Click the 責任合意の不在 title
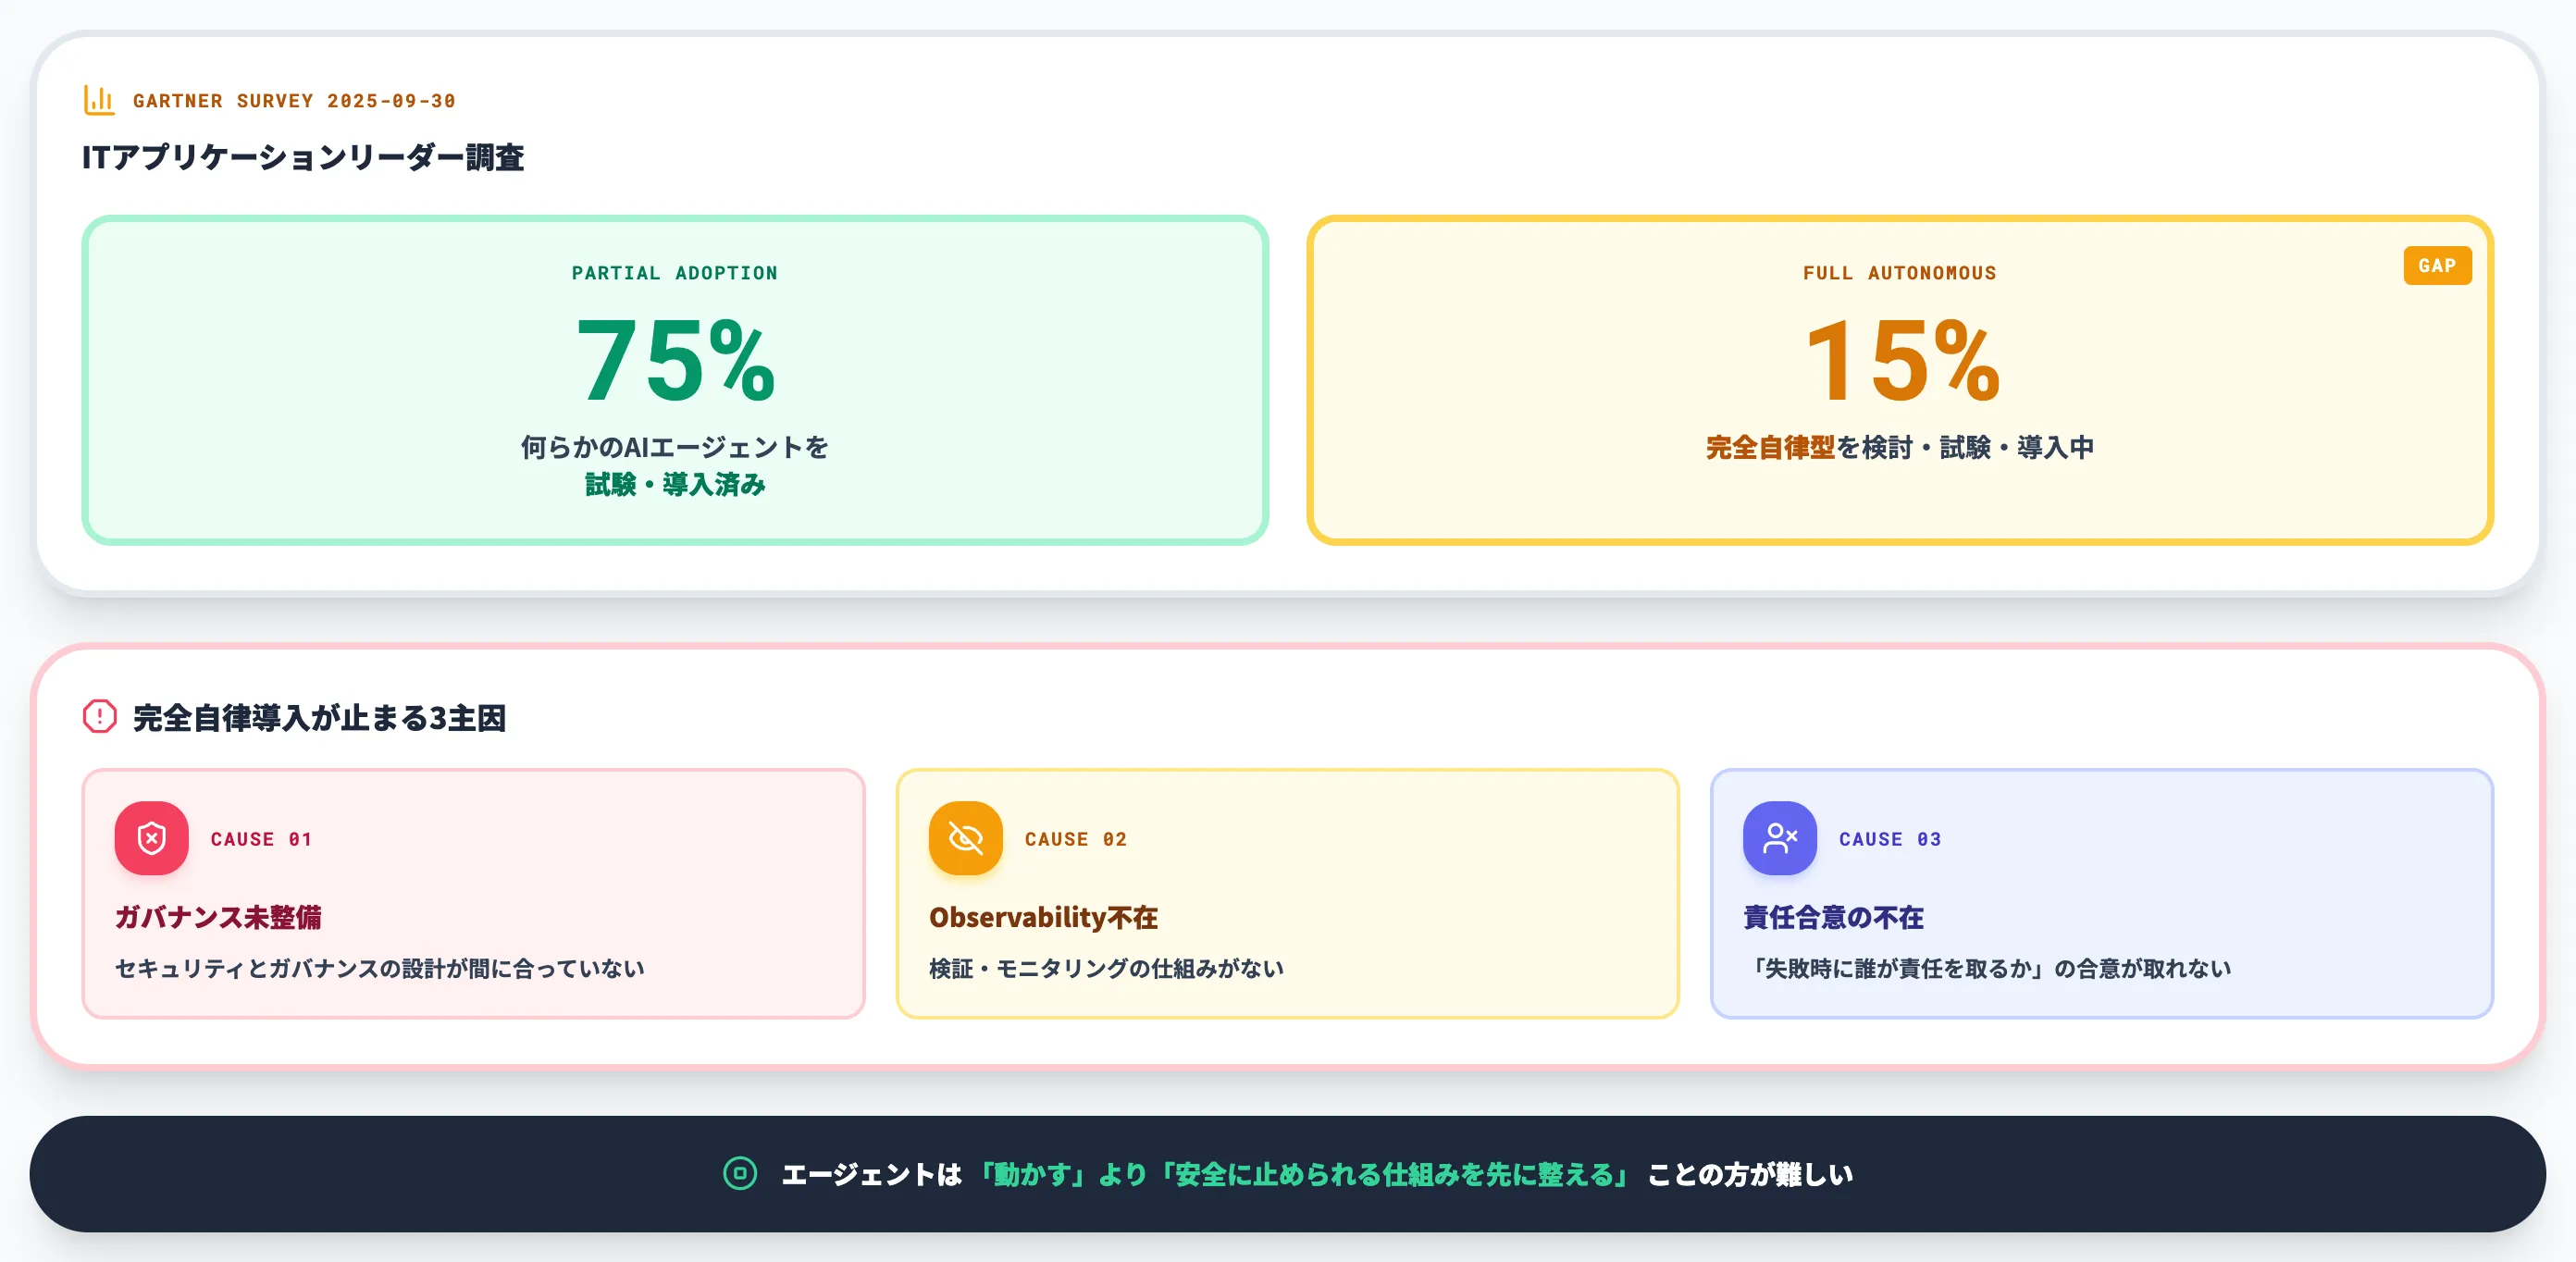The image size is (2576, 1262). tap(1833, 917)
